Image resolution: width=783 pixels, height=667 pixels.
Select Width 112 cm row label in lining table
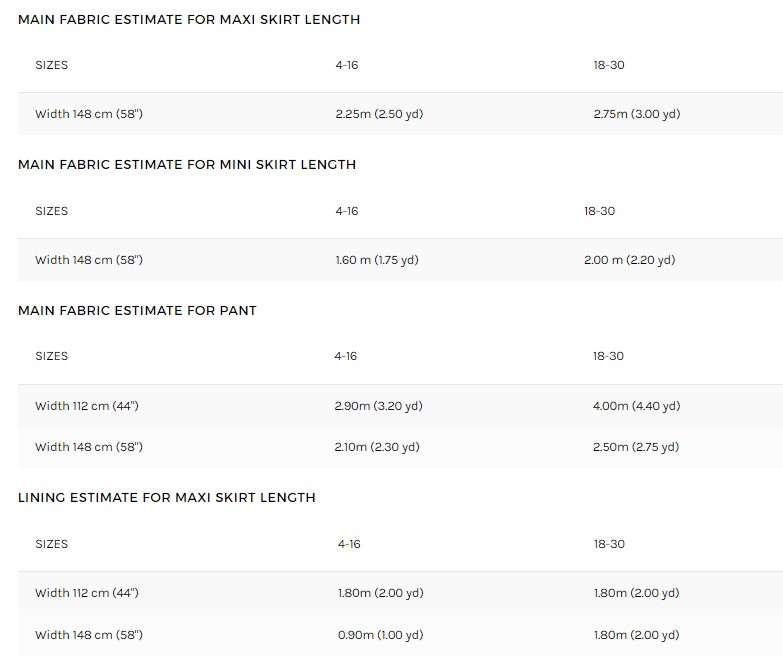click(x=87, y=593)
